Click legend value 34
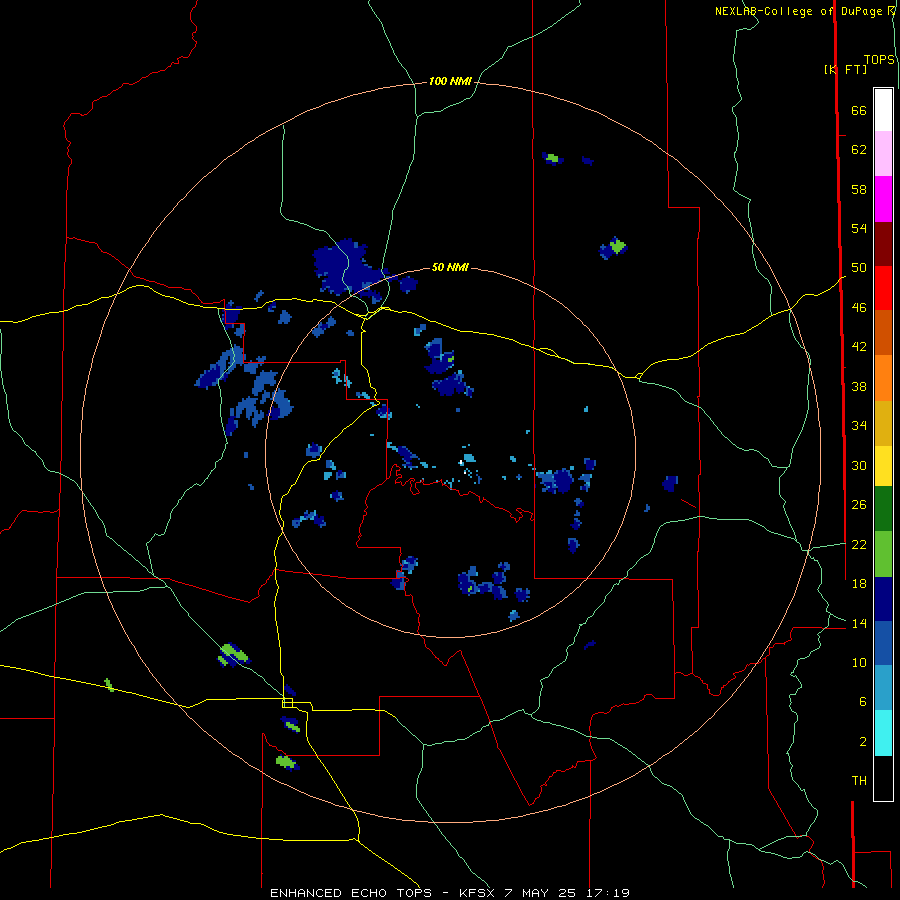Image resolution: width=900 pixels, height=900 pixels. point(859,425)
